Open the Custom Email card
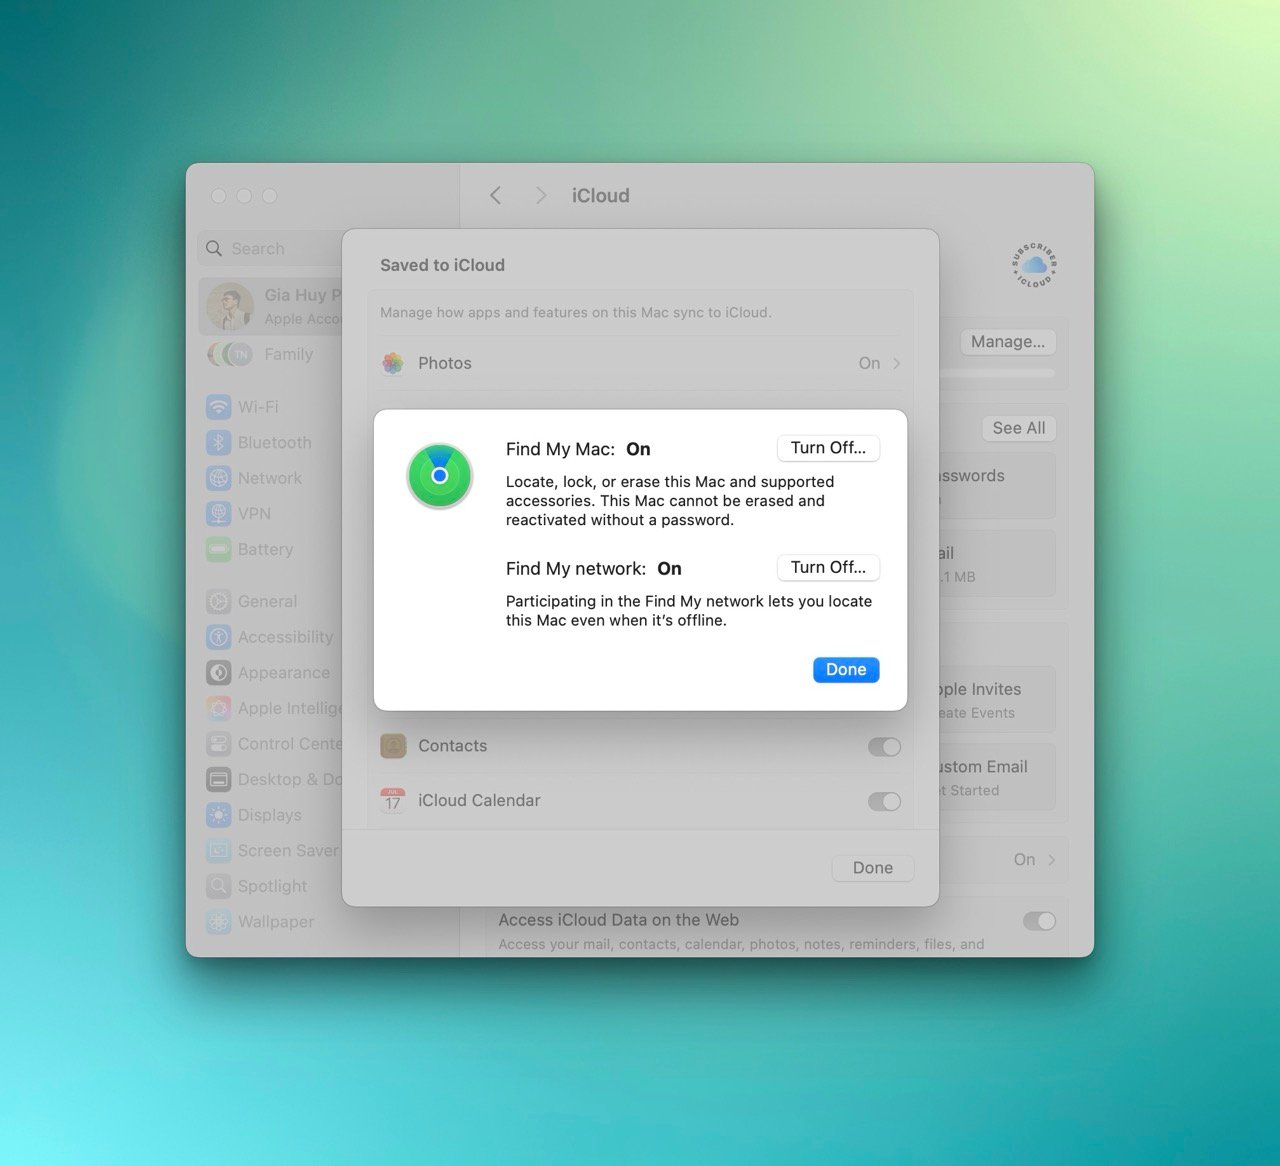Screen dimensions: 1280x1166 [997, 777]
